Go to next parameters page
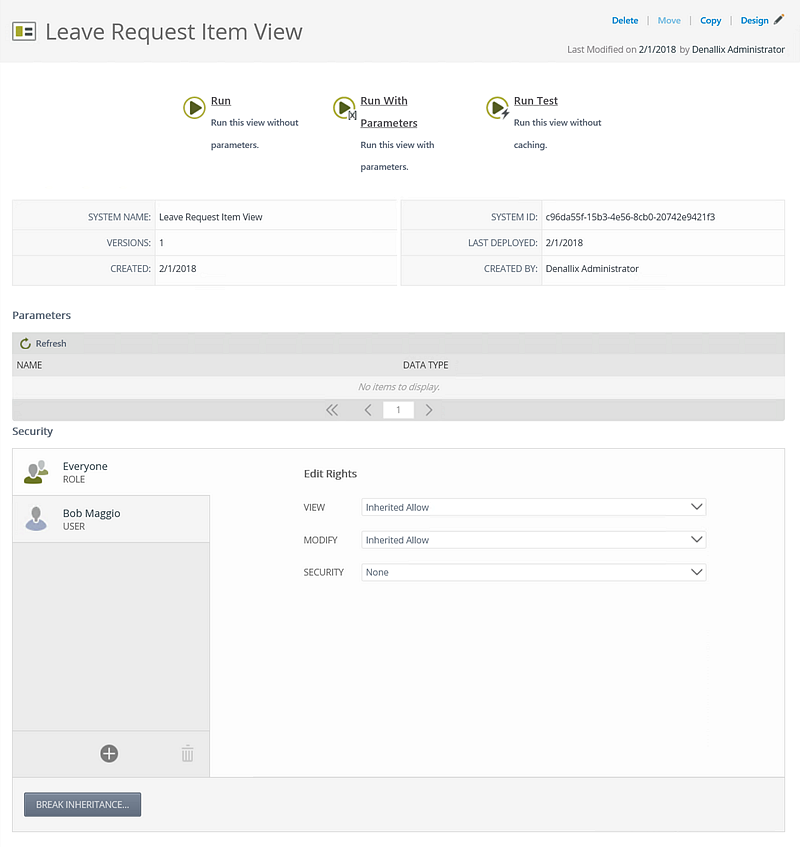Screen dimensions: 800x847 429,410
